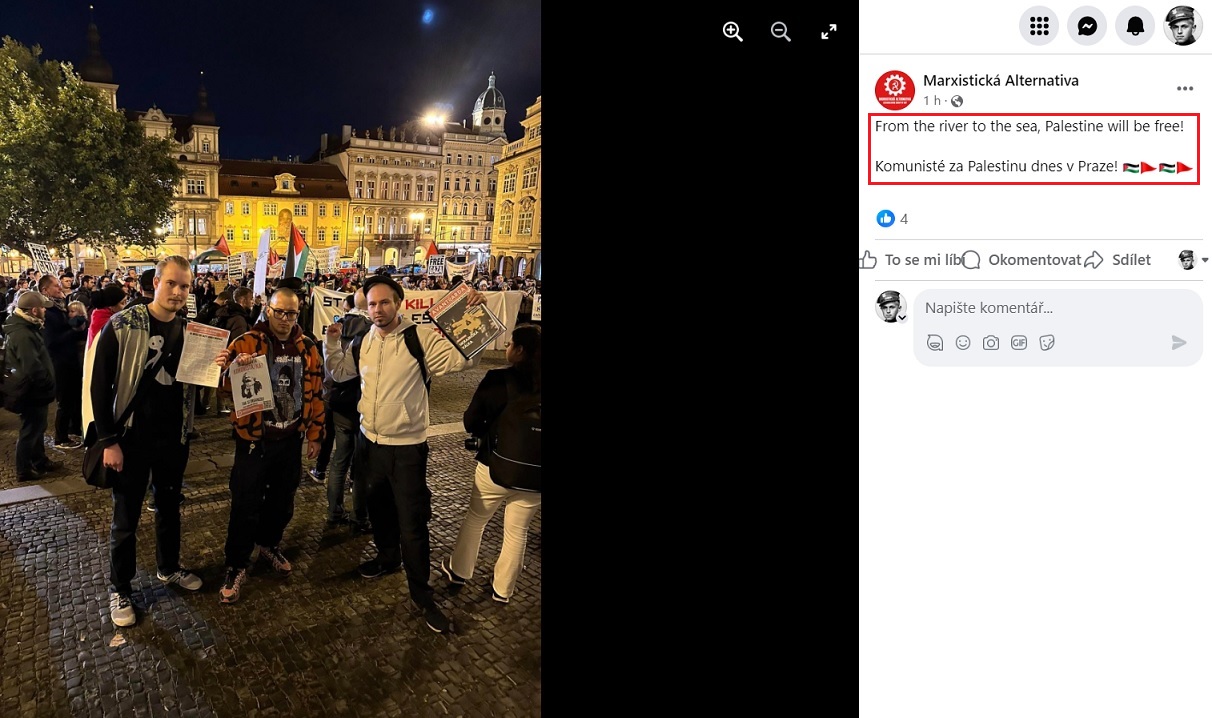Focus the Napište komentář text field
Image resolution: width=1212 pixels, height=718 pixels.
coord(1057,308)
